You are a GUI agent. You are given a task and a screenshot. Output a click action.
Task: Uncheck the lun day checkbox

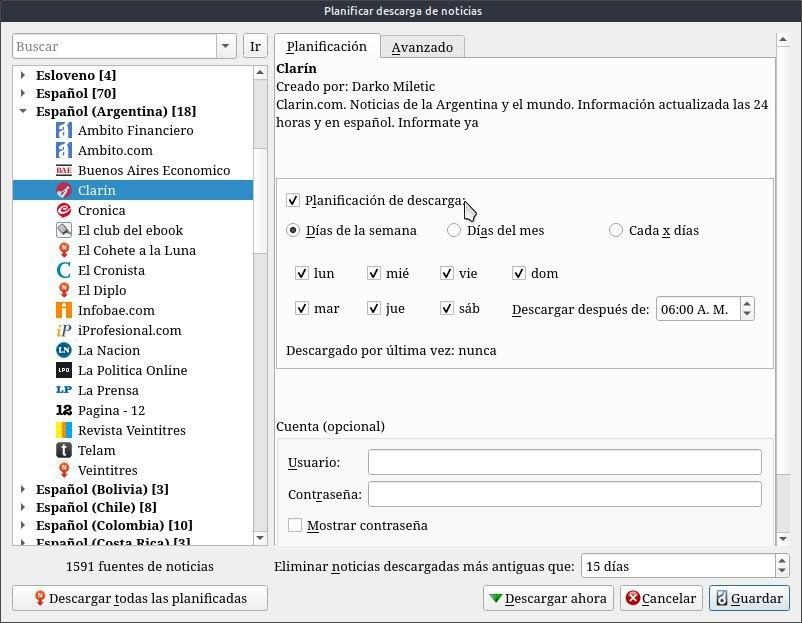[x=302, y=274]
